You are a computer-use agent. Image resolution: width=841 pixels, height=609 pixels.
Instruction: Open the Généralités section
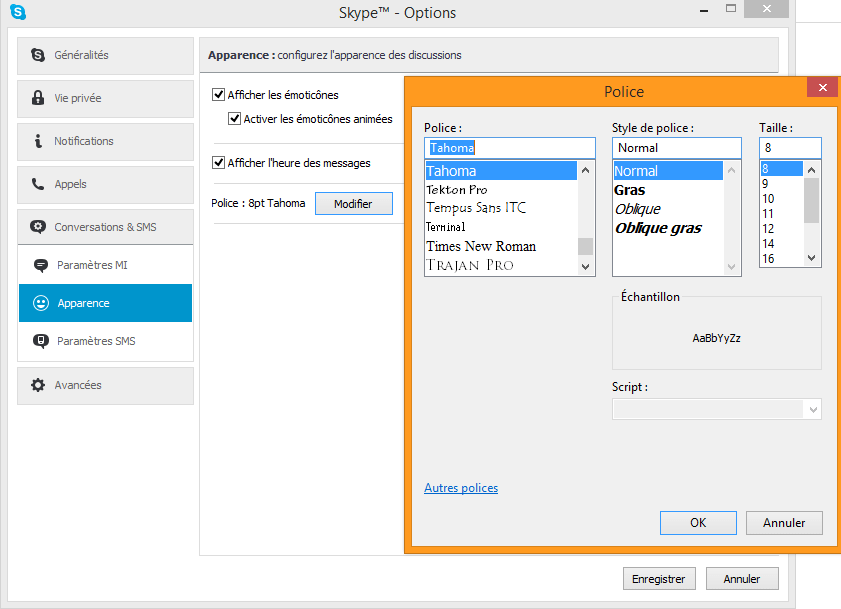(105, 55)
